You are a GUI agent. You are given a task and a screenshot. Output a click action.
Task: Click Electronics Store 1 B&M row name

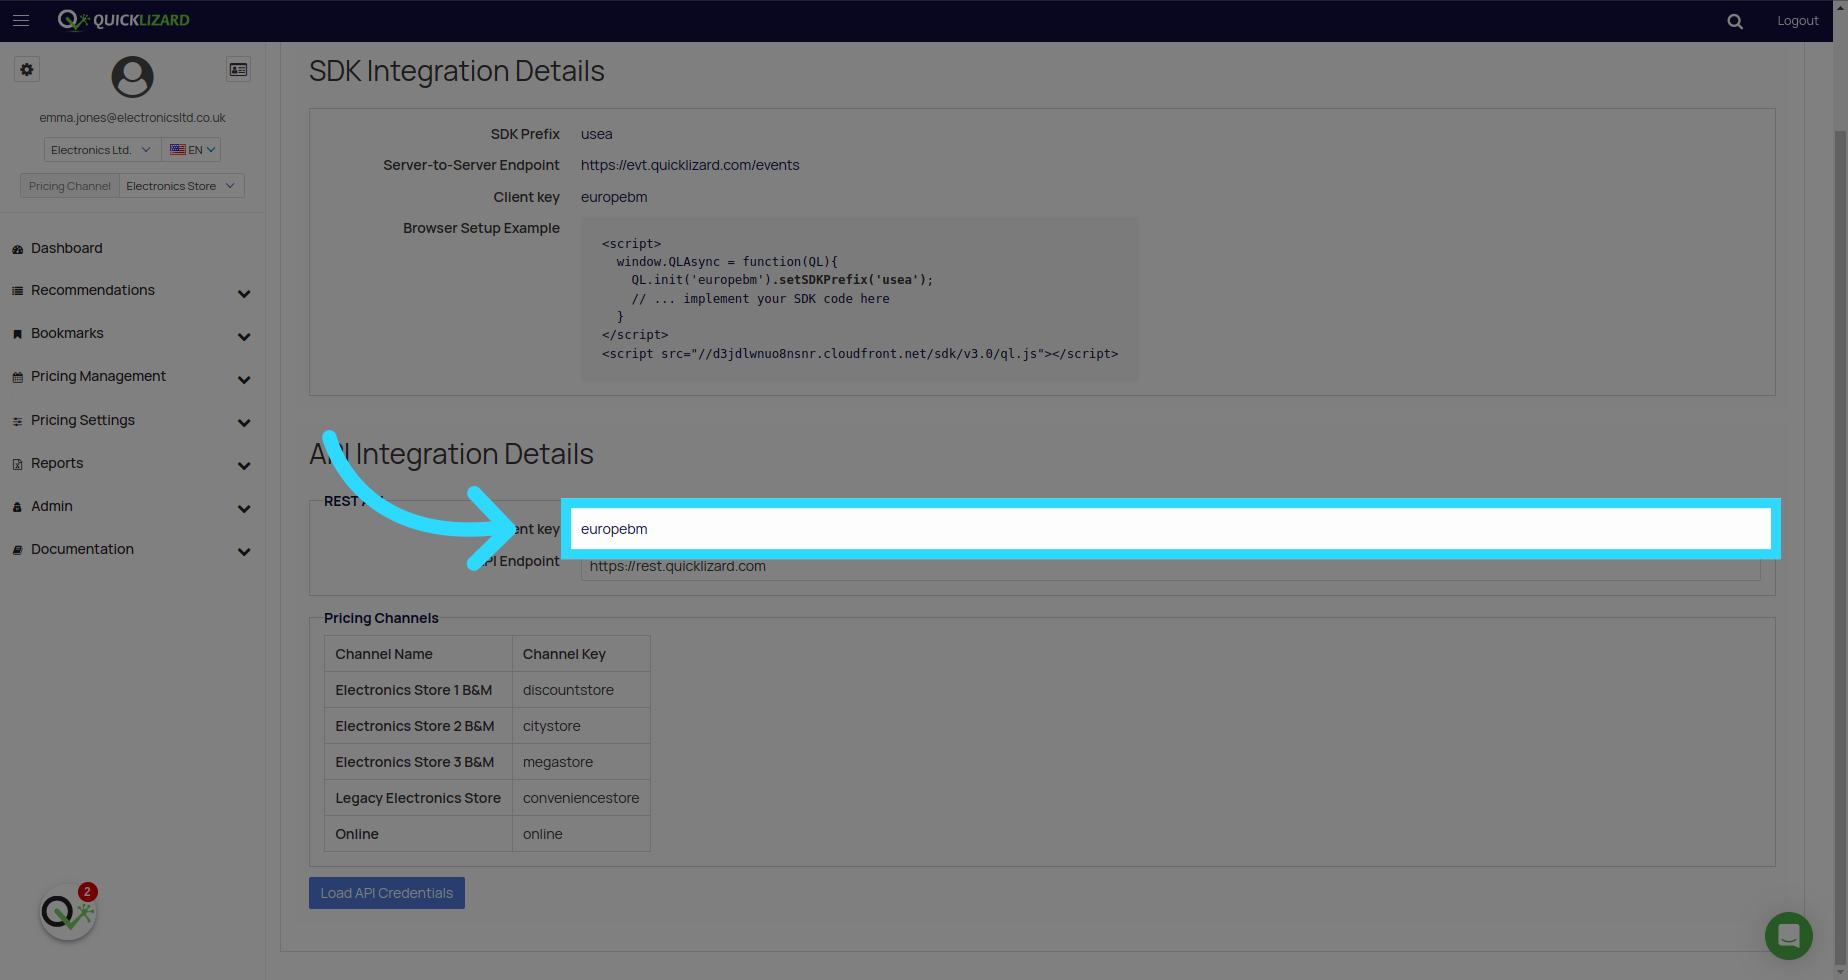click(x=414, y=690)
